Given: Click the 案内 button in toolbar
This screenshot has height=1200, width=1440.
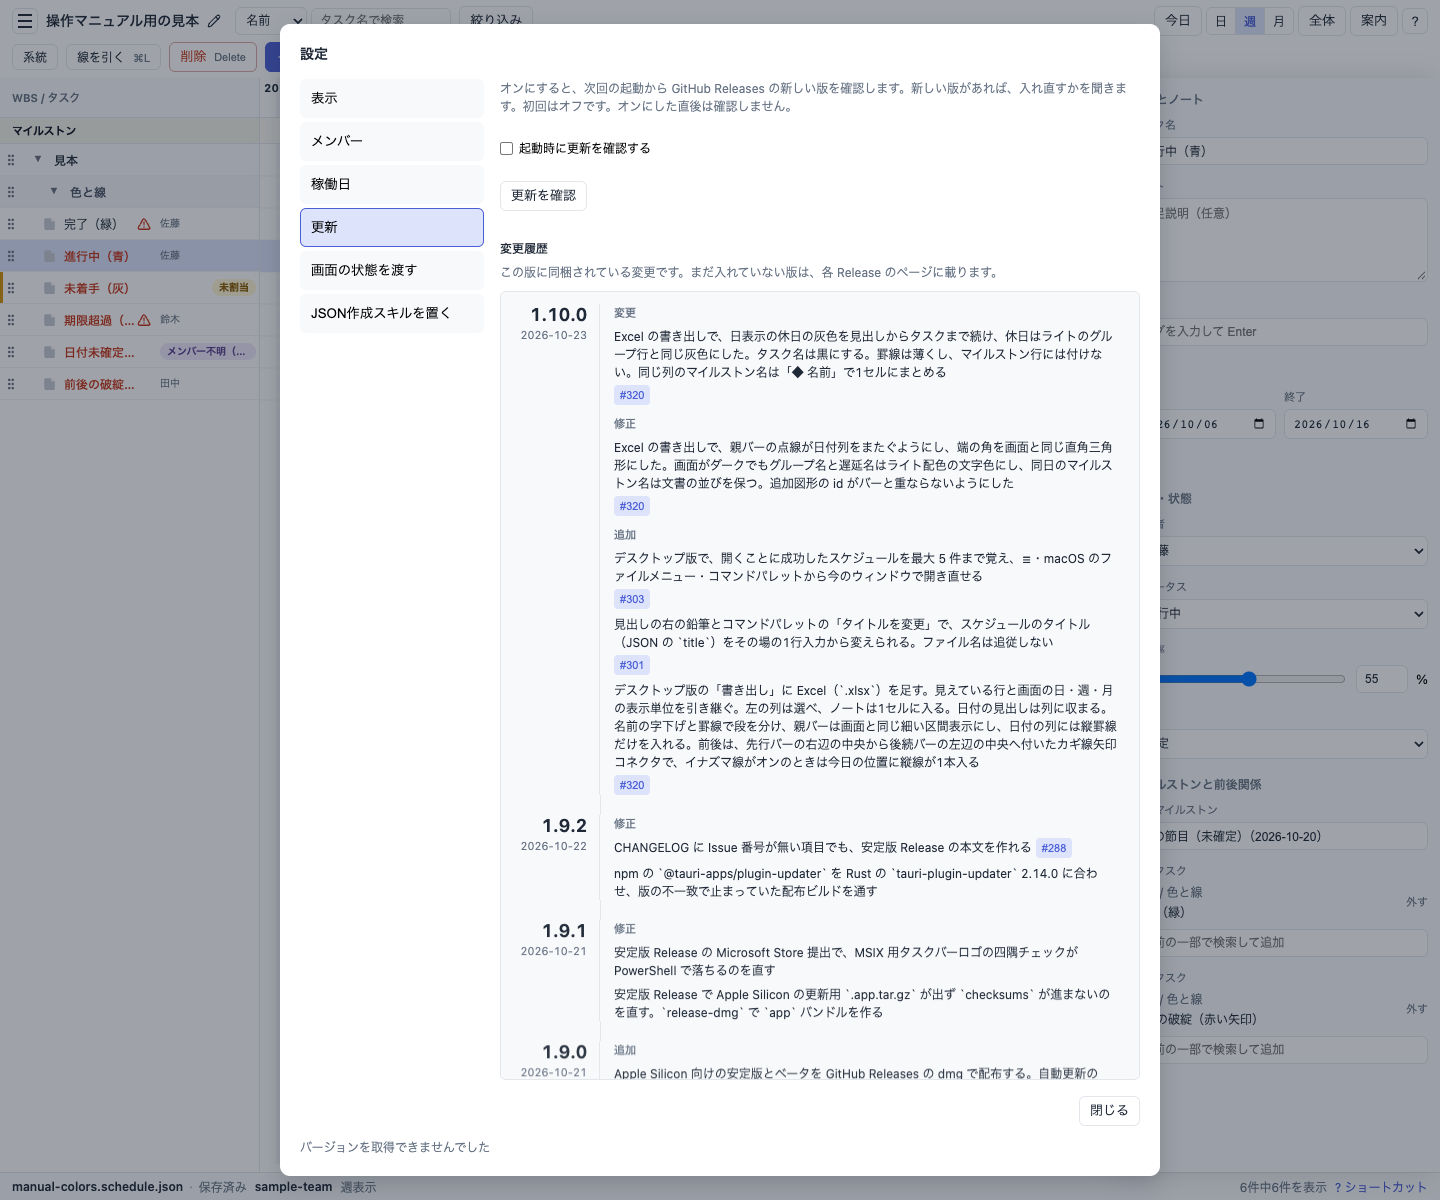Looking at the screenshot, I should point(1374,20).
